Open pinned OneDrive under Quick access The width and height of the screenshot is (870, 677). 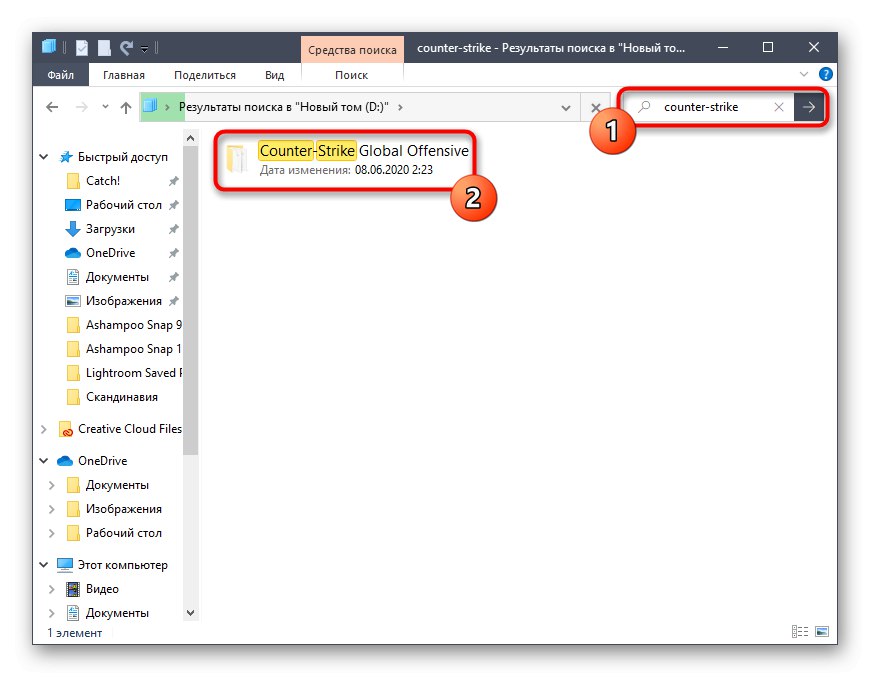[110, 252]
